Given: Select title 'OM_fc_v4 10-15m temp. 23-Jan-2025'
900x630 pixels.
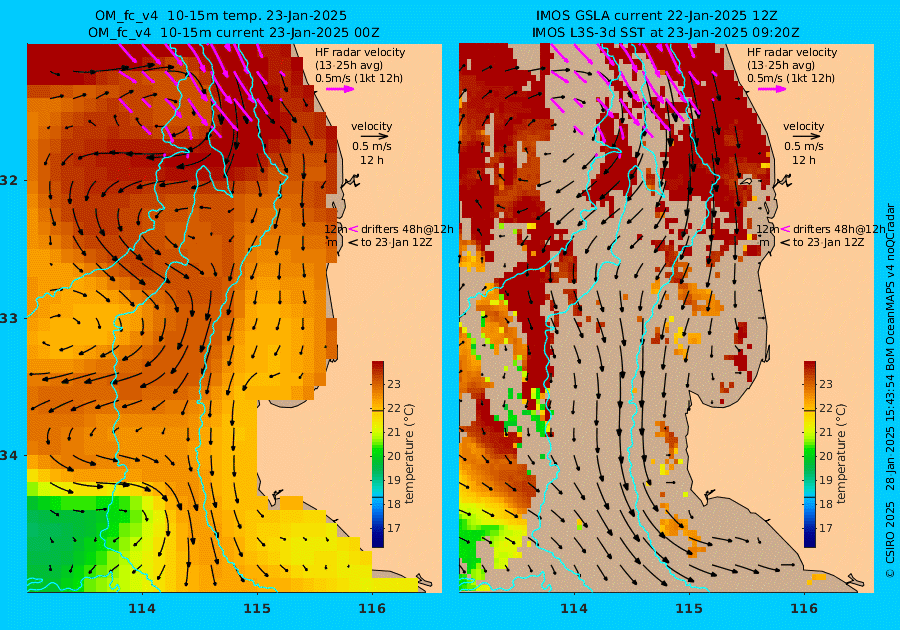Looking at the screenshot, I should click(221, 15).
